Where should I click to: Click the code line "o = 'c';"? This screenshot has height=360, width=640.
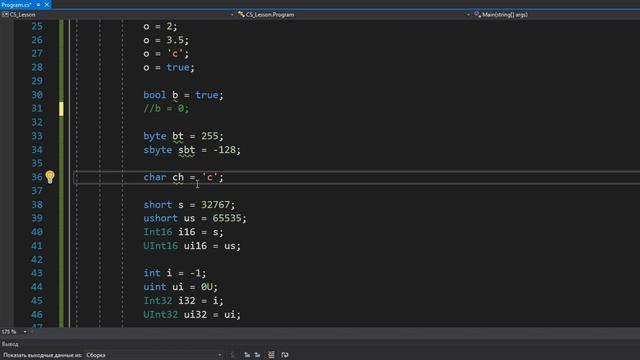tap(166, 54)
